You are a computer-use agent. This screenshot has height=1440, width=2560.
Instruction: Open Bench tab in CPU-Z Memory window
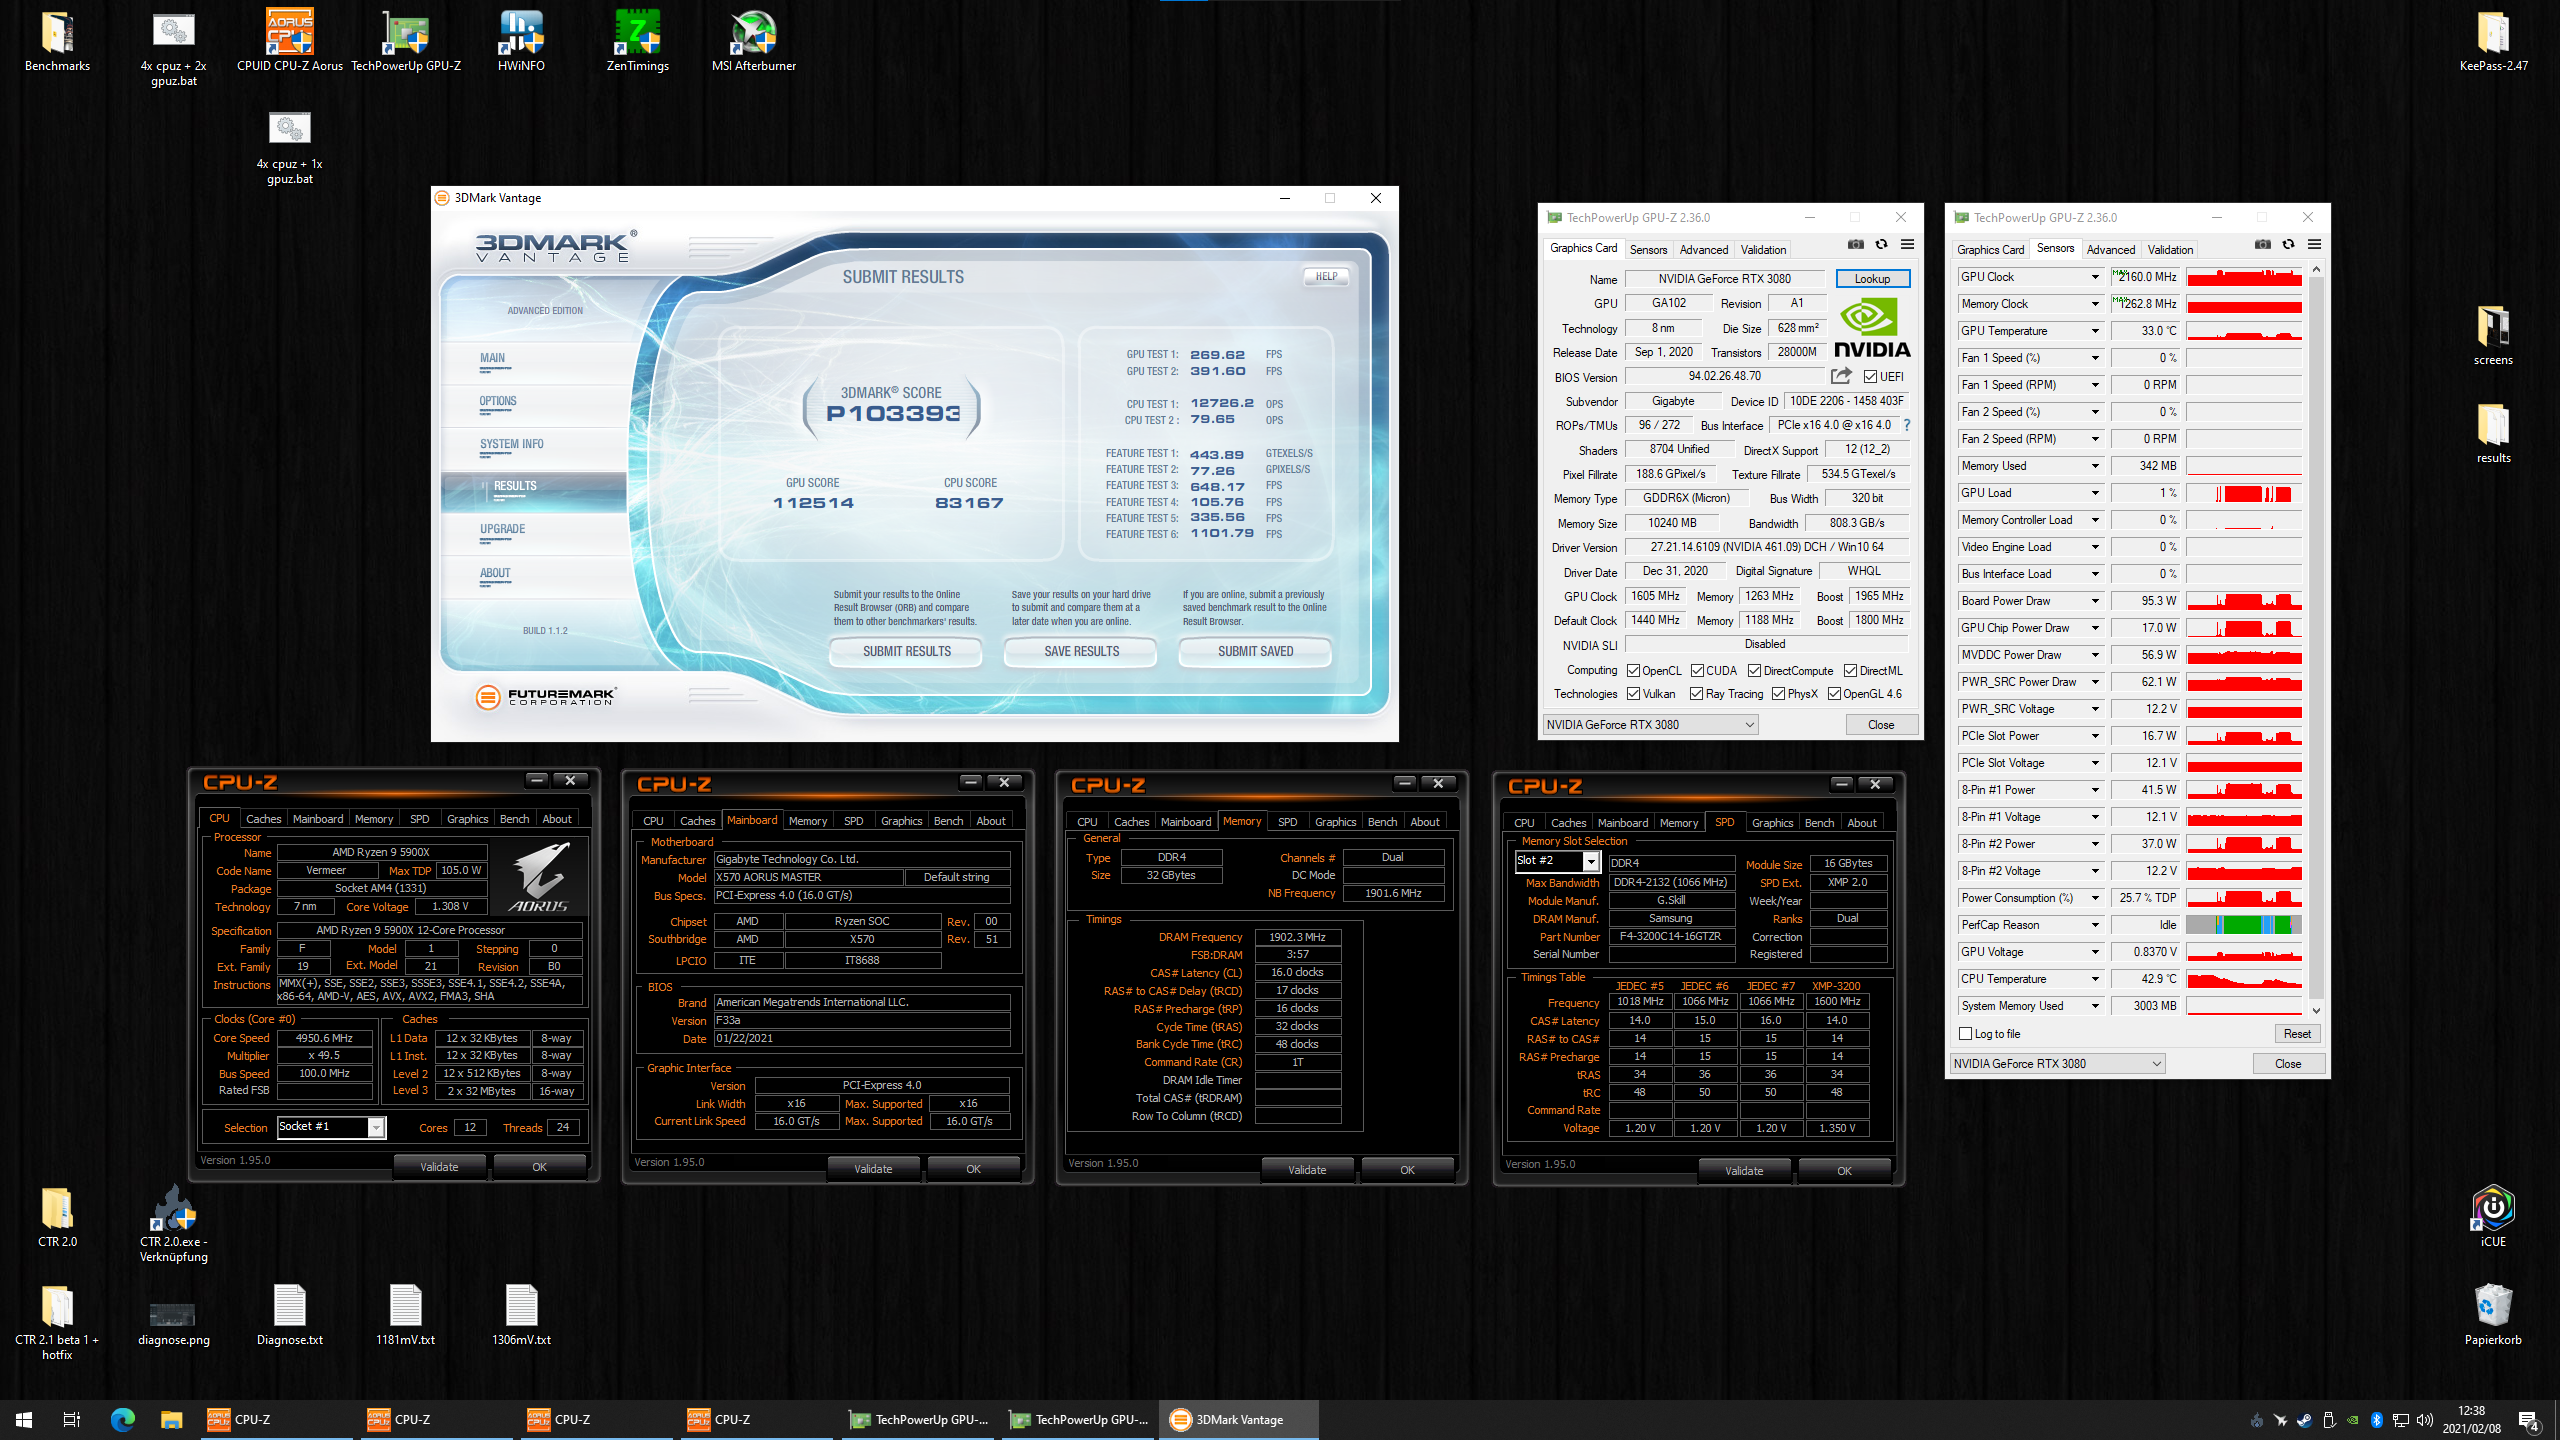point(1382,822)
